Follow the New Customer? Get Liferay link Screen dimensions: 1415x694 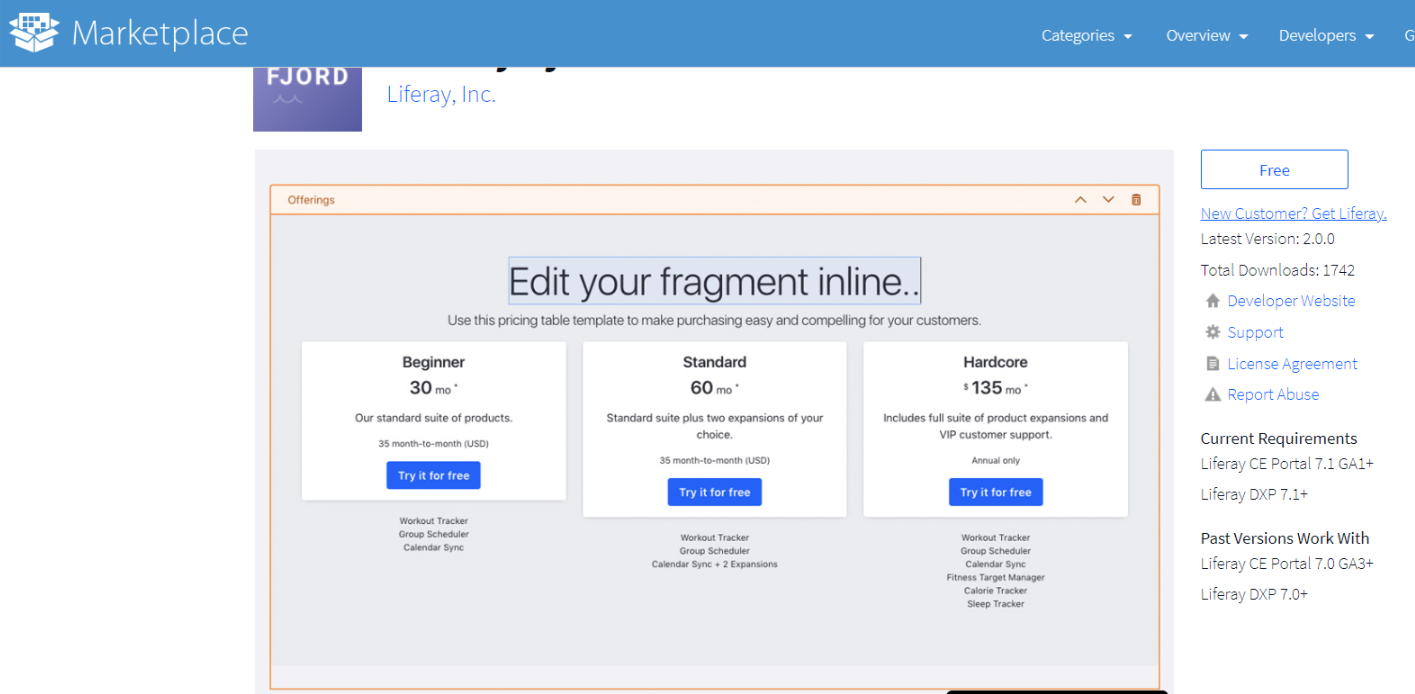pos(1293,214)
